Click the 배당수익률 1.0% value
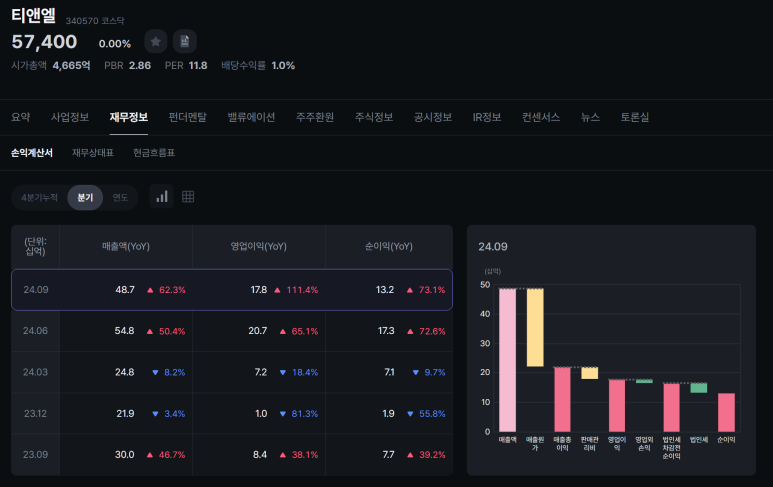Viewport: 773px width, 487px height. click(x=283, y=66)
